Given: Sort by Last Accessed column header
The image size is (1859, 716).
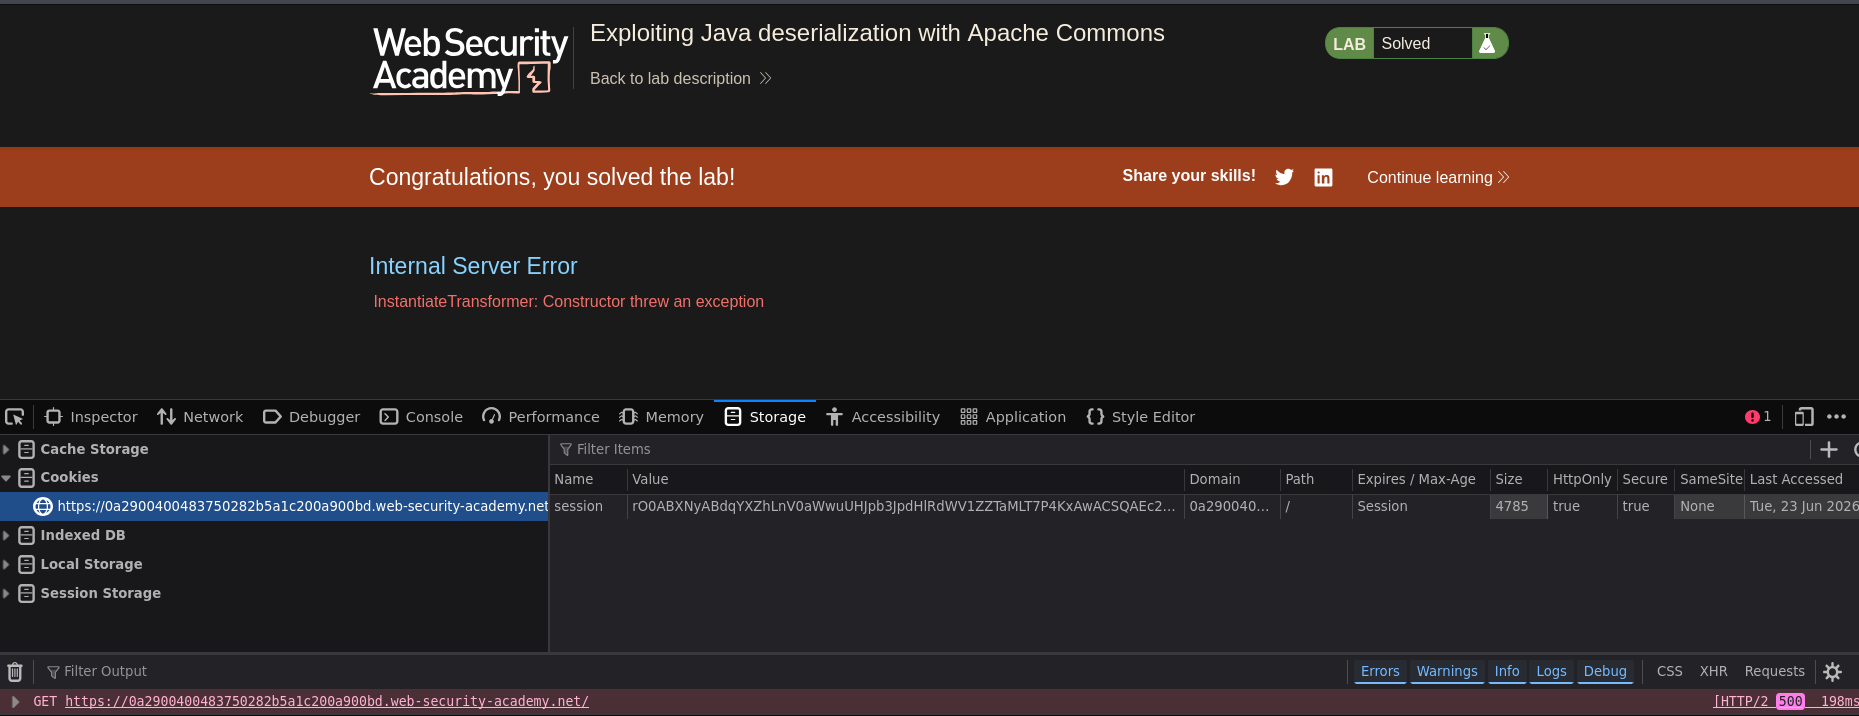Looking at the screenshot, I should click(x=1802, y=480).
